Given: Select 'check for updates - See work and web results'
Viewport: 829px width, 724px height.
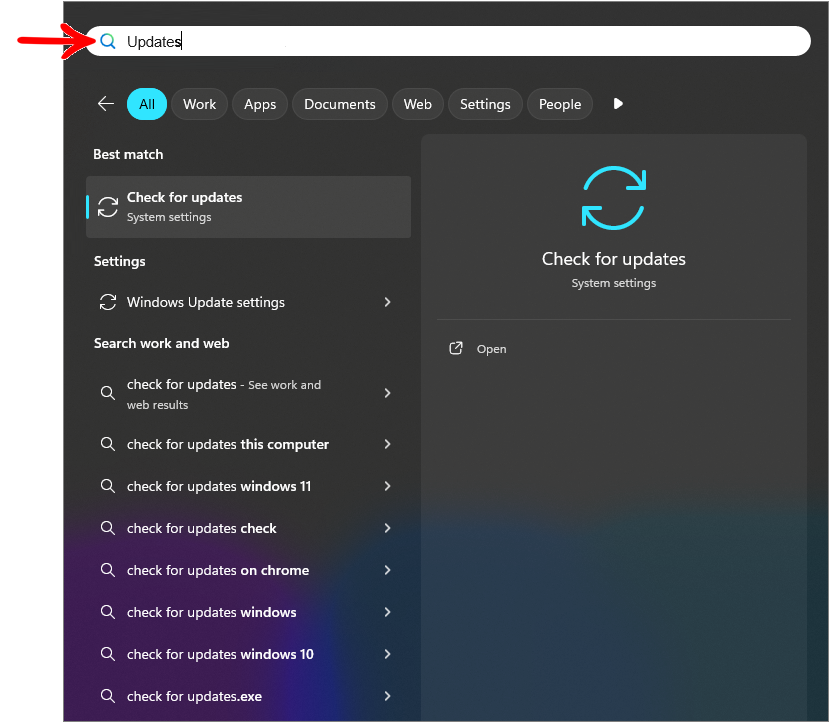Looking at the screenshot, I should tap(248, 393).
